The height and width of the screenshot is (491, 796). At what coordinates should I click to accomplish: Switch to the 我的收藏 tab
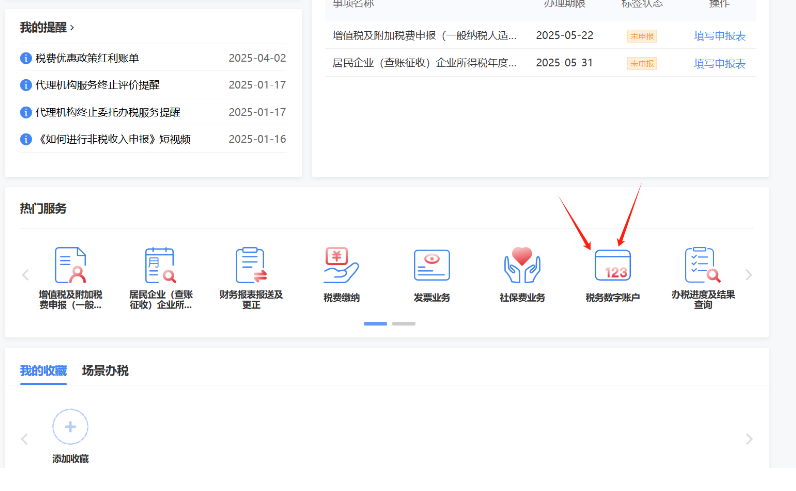[x=43, y=371]
